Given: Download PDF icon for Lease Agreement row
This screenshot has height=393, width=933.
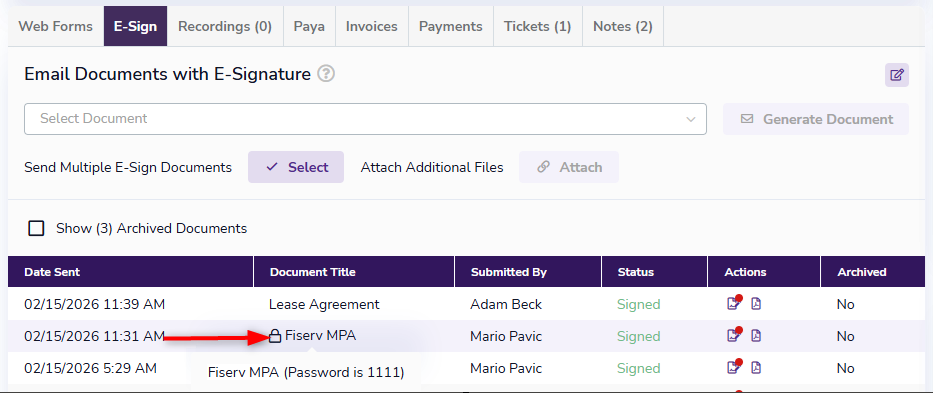Looking at the screenshot, I should tap(756, 304).
